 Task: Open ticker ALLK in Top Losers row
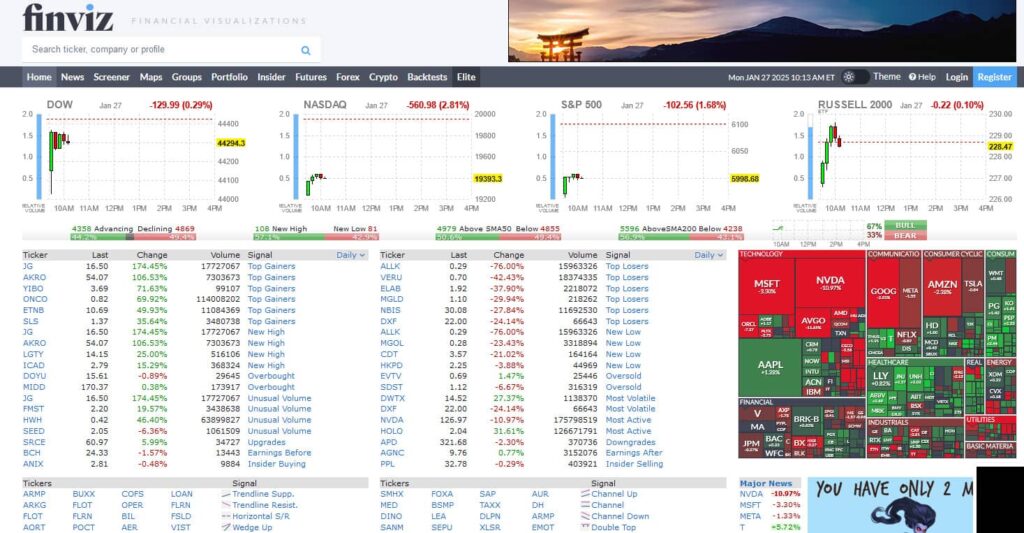390,266
